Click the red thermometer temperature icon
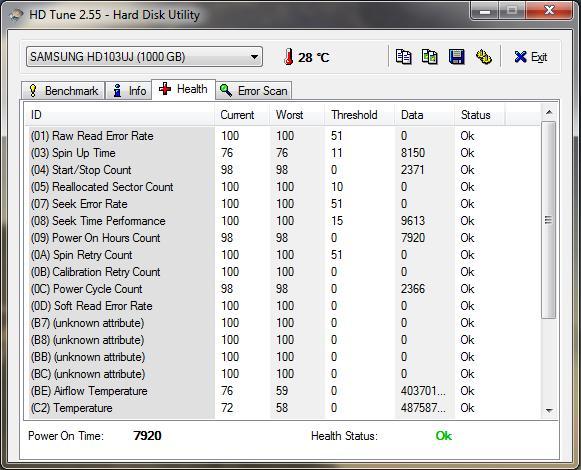This screenshot has width=581, height=470. [288, 57]
